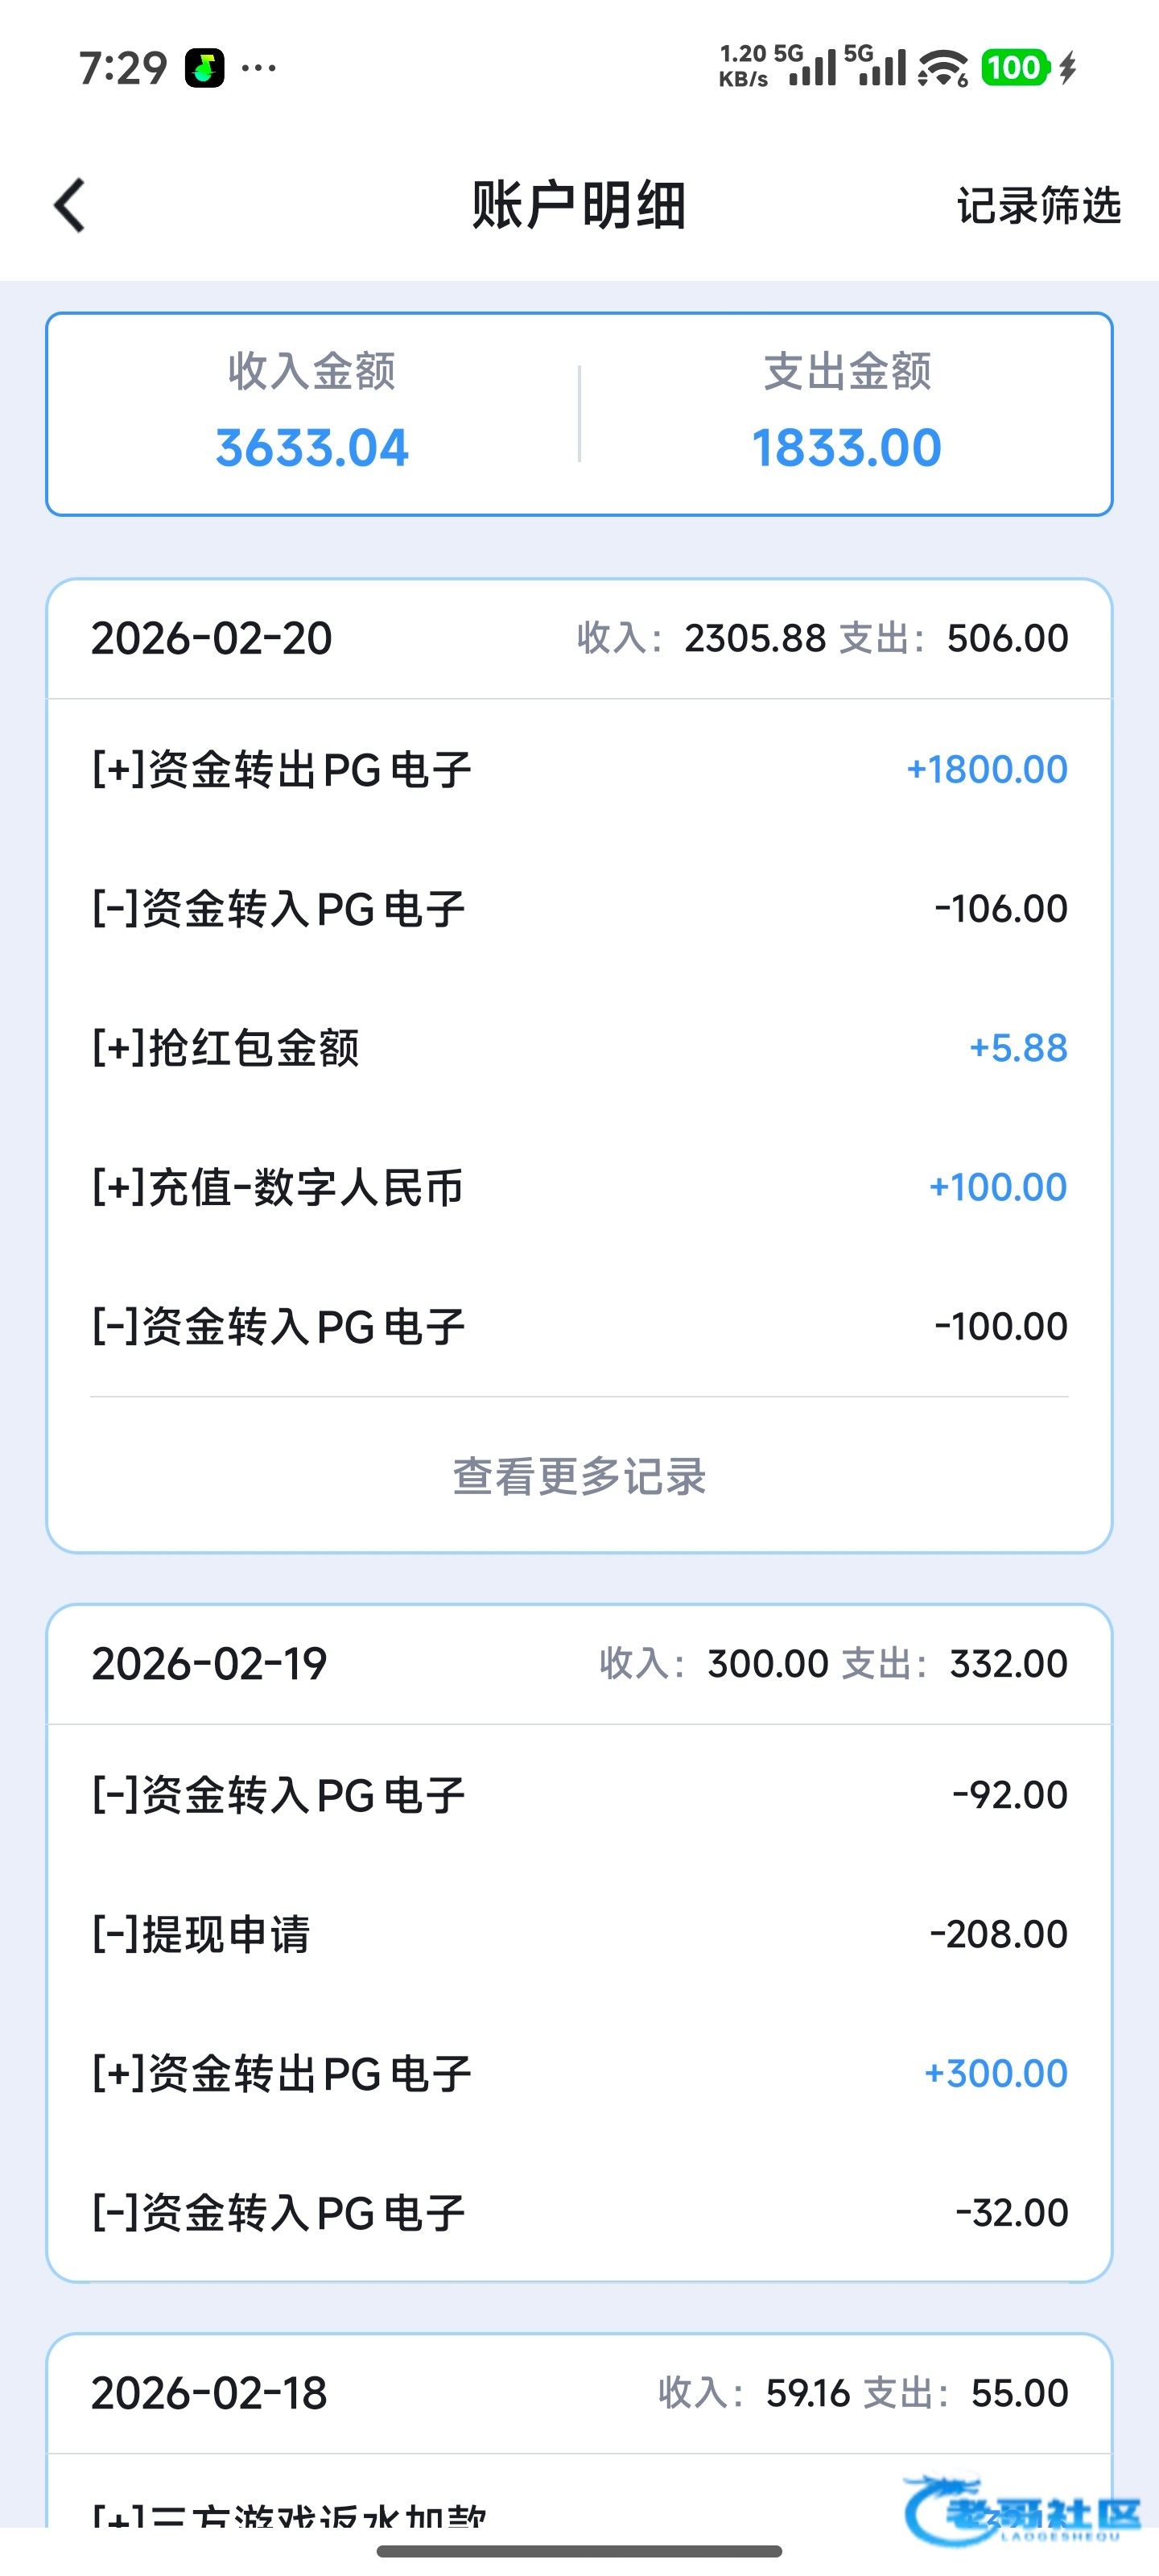Select the 抢红包金额 +5.88 entry
Screen dimensions: 1159x2576
pyautogui.click(x=579, y=1048)
